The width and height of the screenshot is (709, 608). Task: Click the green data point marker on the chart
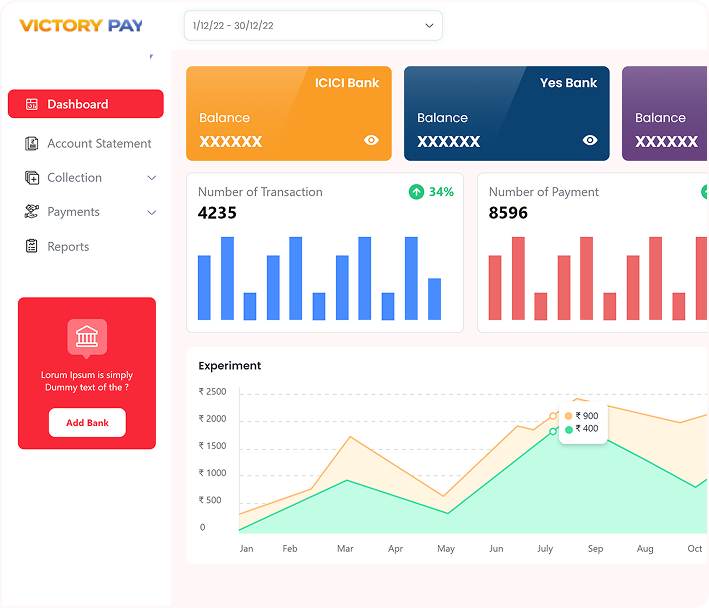[553, 431]
